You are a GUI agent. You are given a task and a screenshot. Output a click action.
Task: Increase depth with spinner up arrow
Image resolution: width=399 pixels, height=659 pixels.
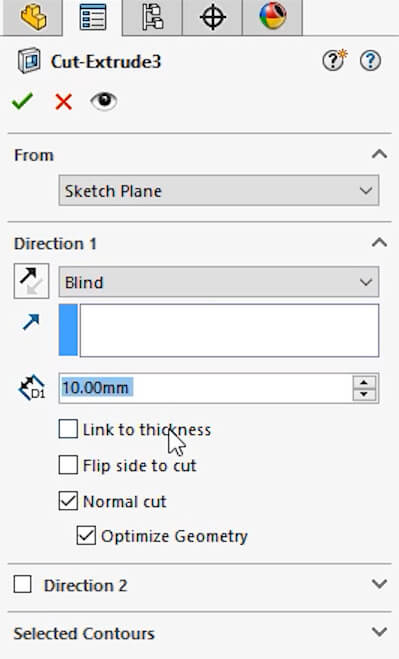tap(364, 382)
